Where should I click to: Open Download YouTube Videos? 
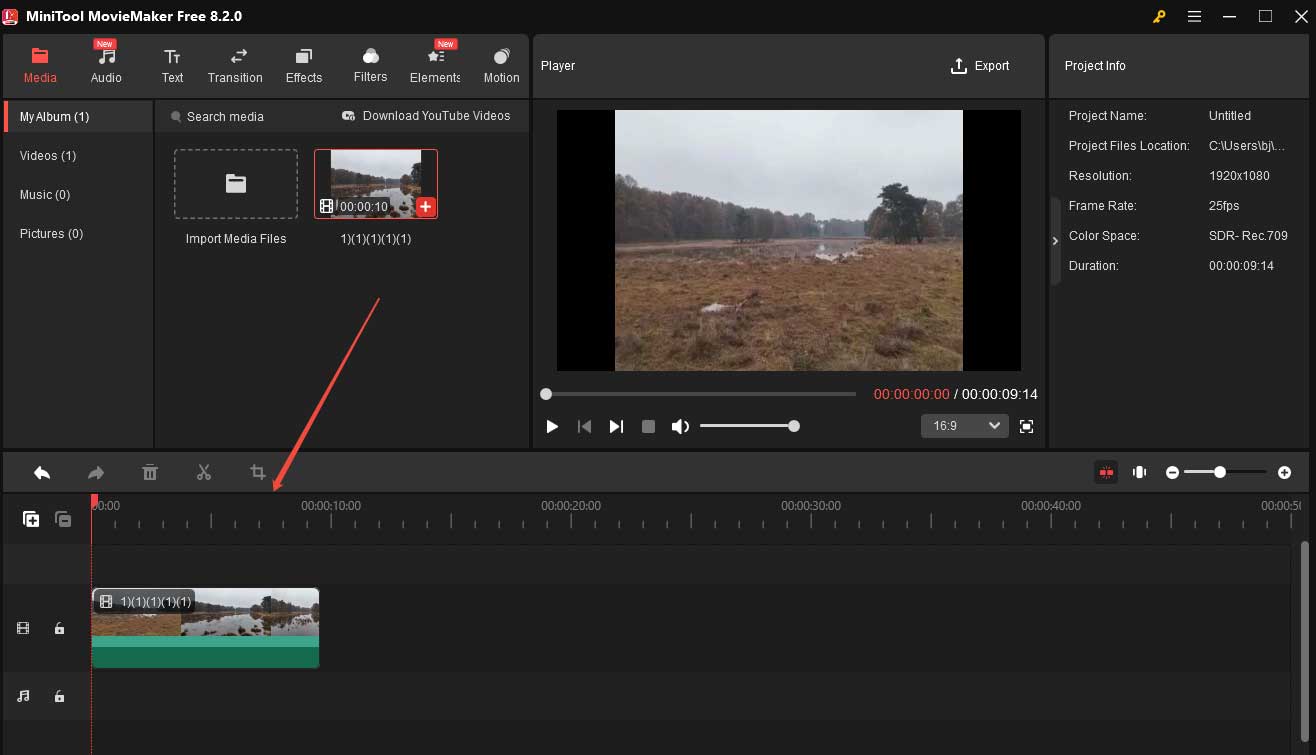click(426, 116)
